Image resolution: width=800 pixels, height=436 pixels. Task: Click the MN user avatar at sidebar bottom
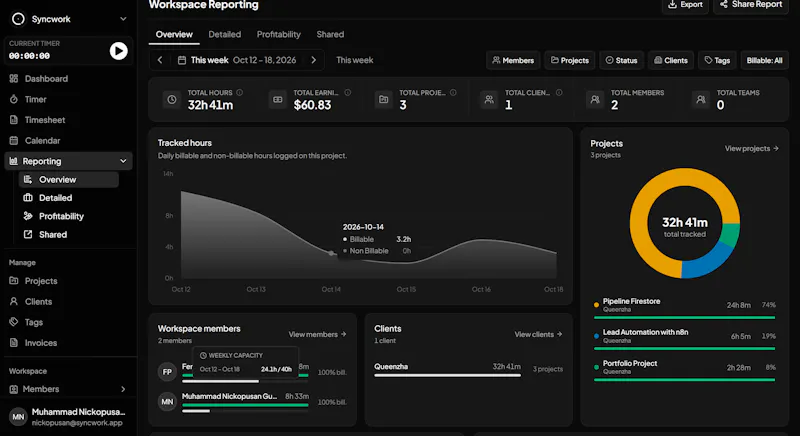(x=18, y=417)
